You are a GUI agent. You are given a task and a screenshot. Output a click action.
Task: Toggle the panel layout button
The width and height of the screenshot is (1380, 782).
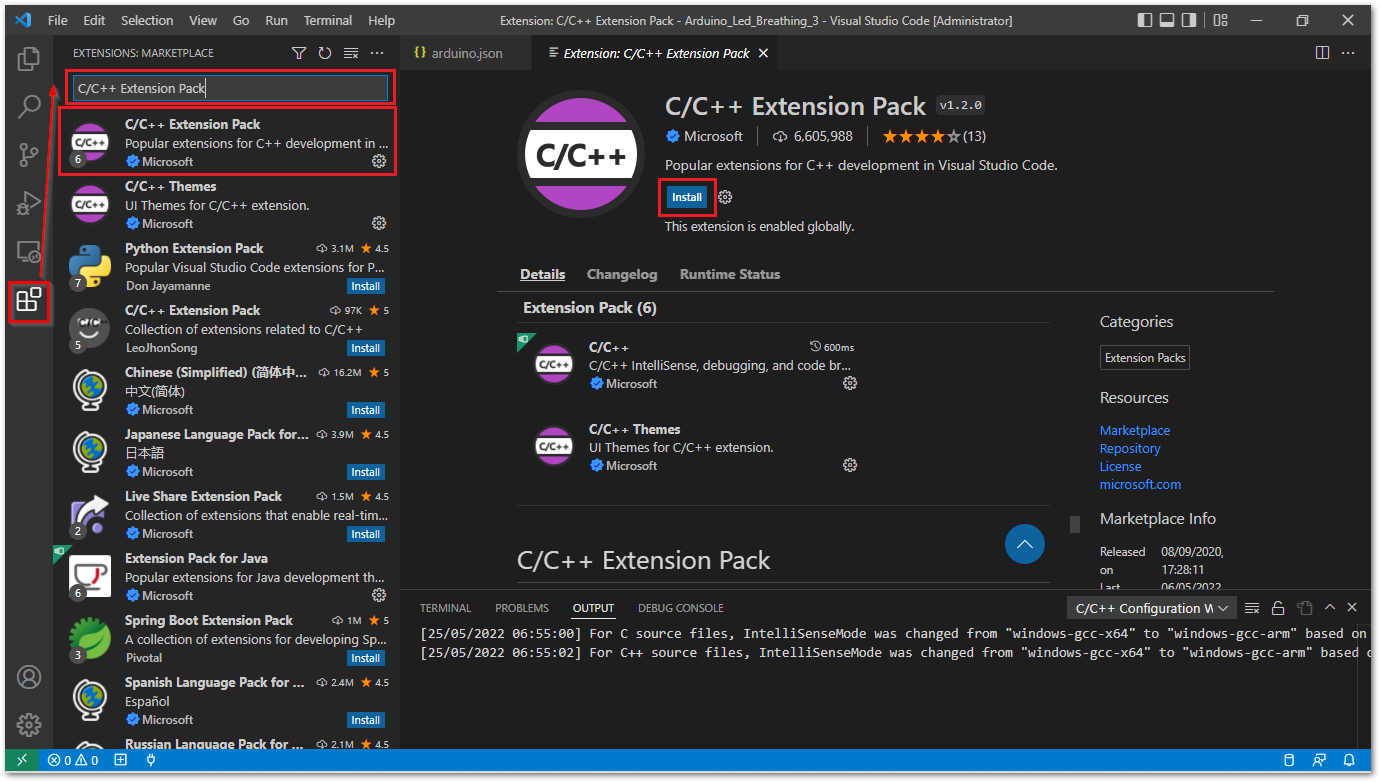pos(1167,20)
